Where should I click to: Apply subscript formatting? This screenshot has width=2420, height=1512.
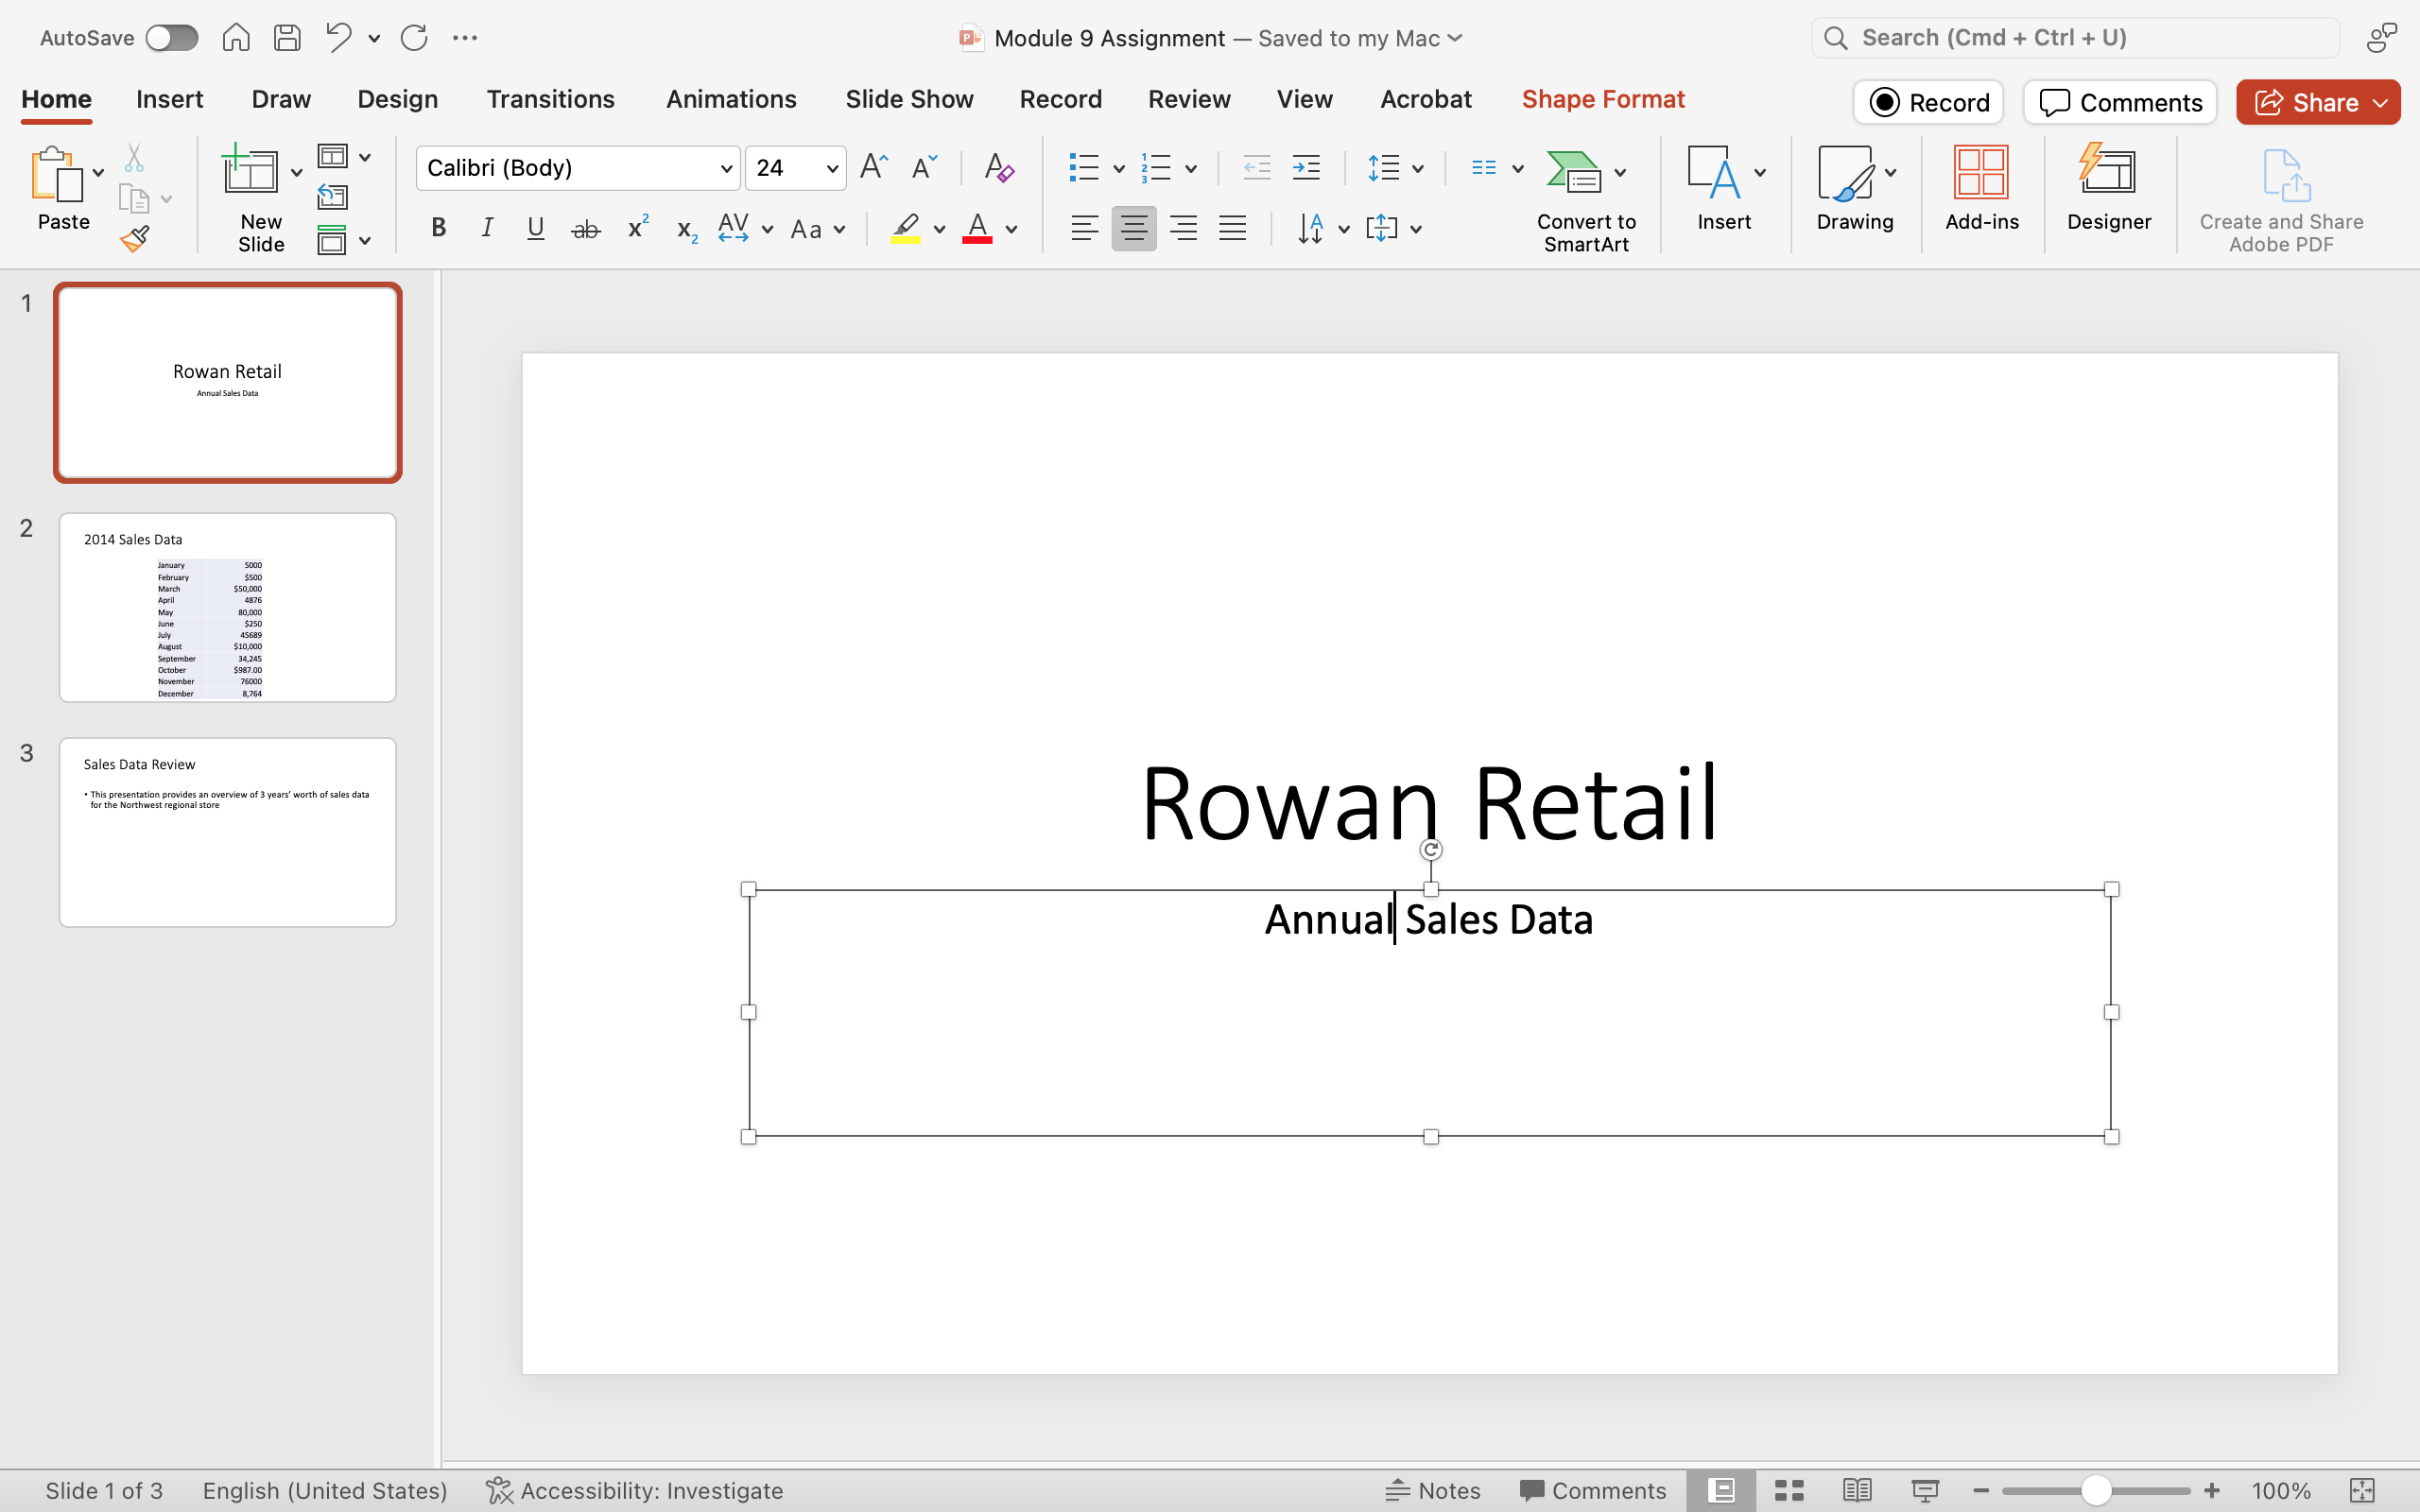tap(686, 230)
